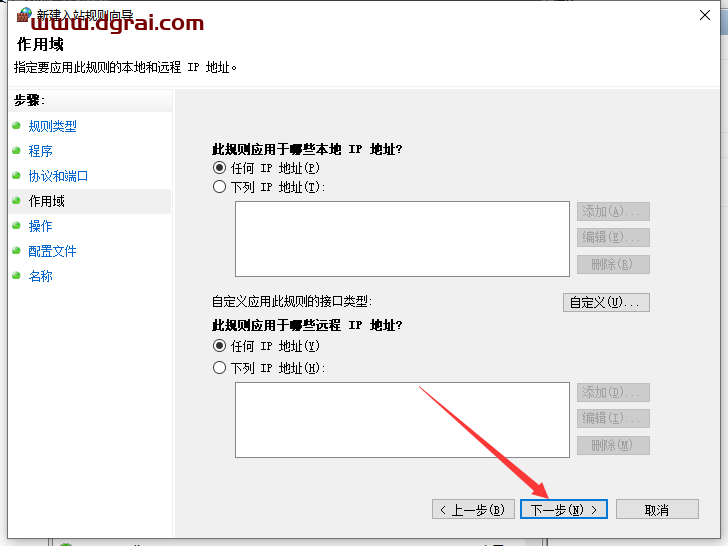Select the 作用域 step
This screenshot has height=546, width=728.
pos(46,201)
